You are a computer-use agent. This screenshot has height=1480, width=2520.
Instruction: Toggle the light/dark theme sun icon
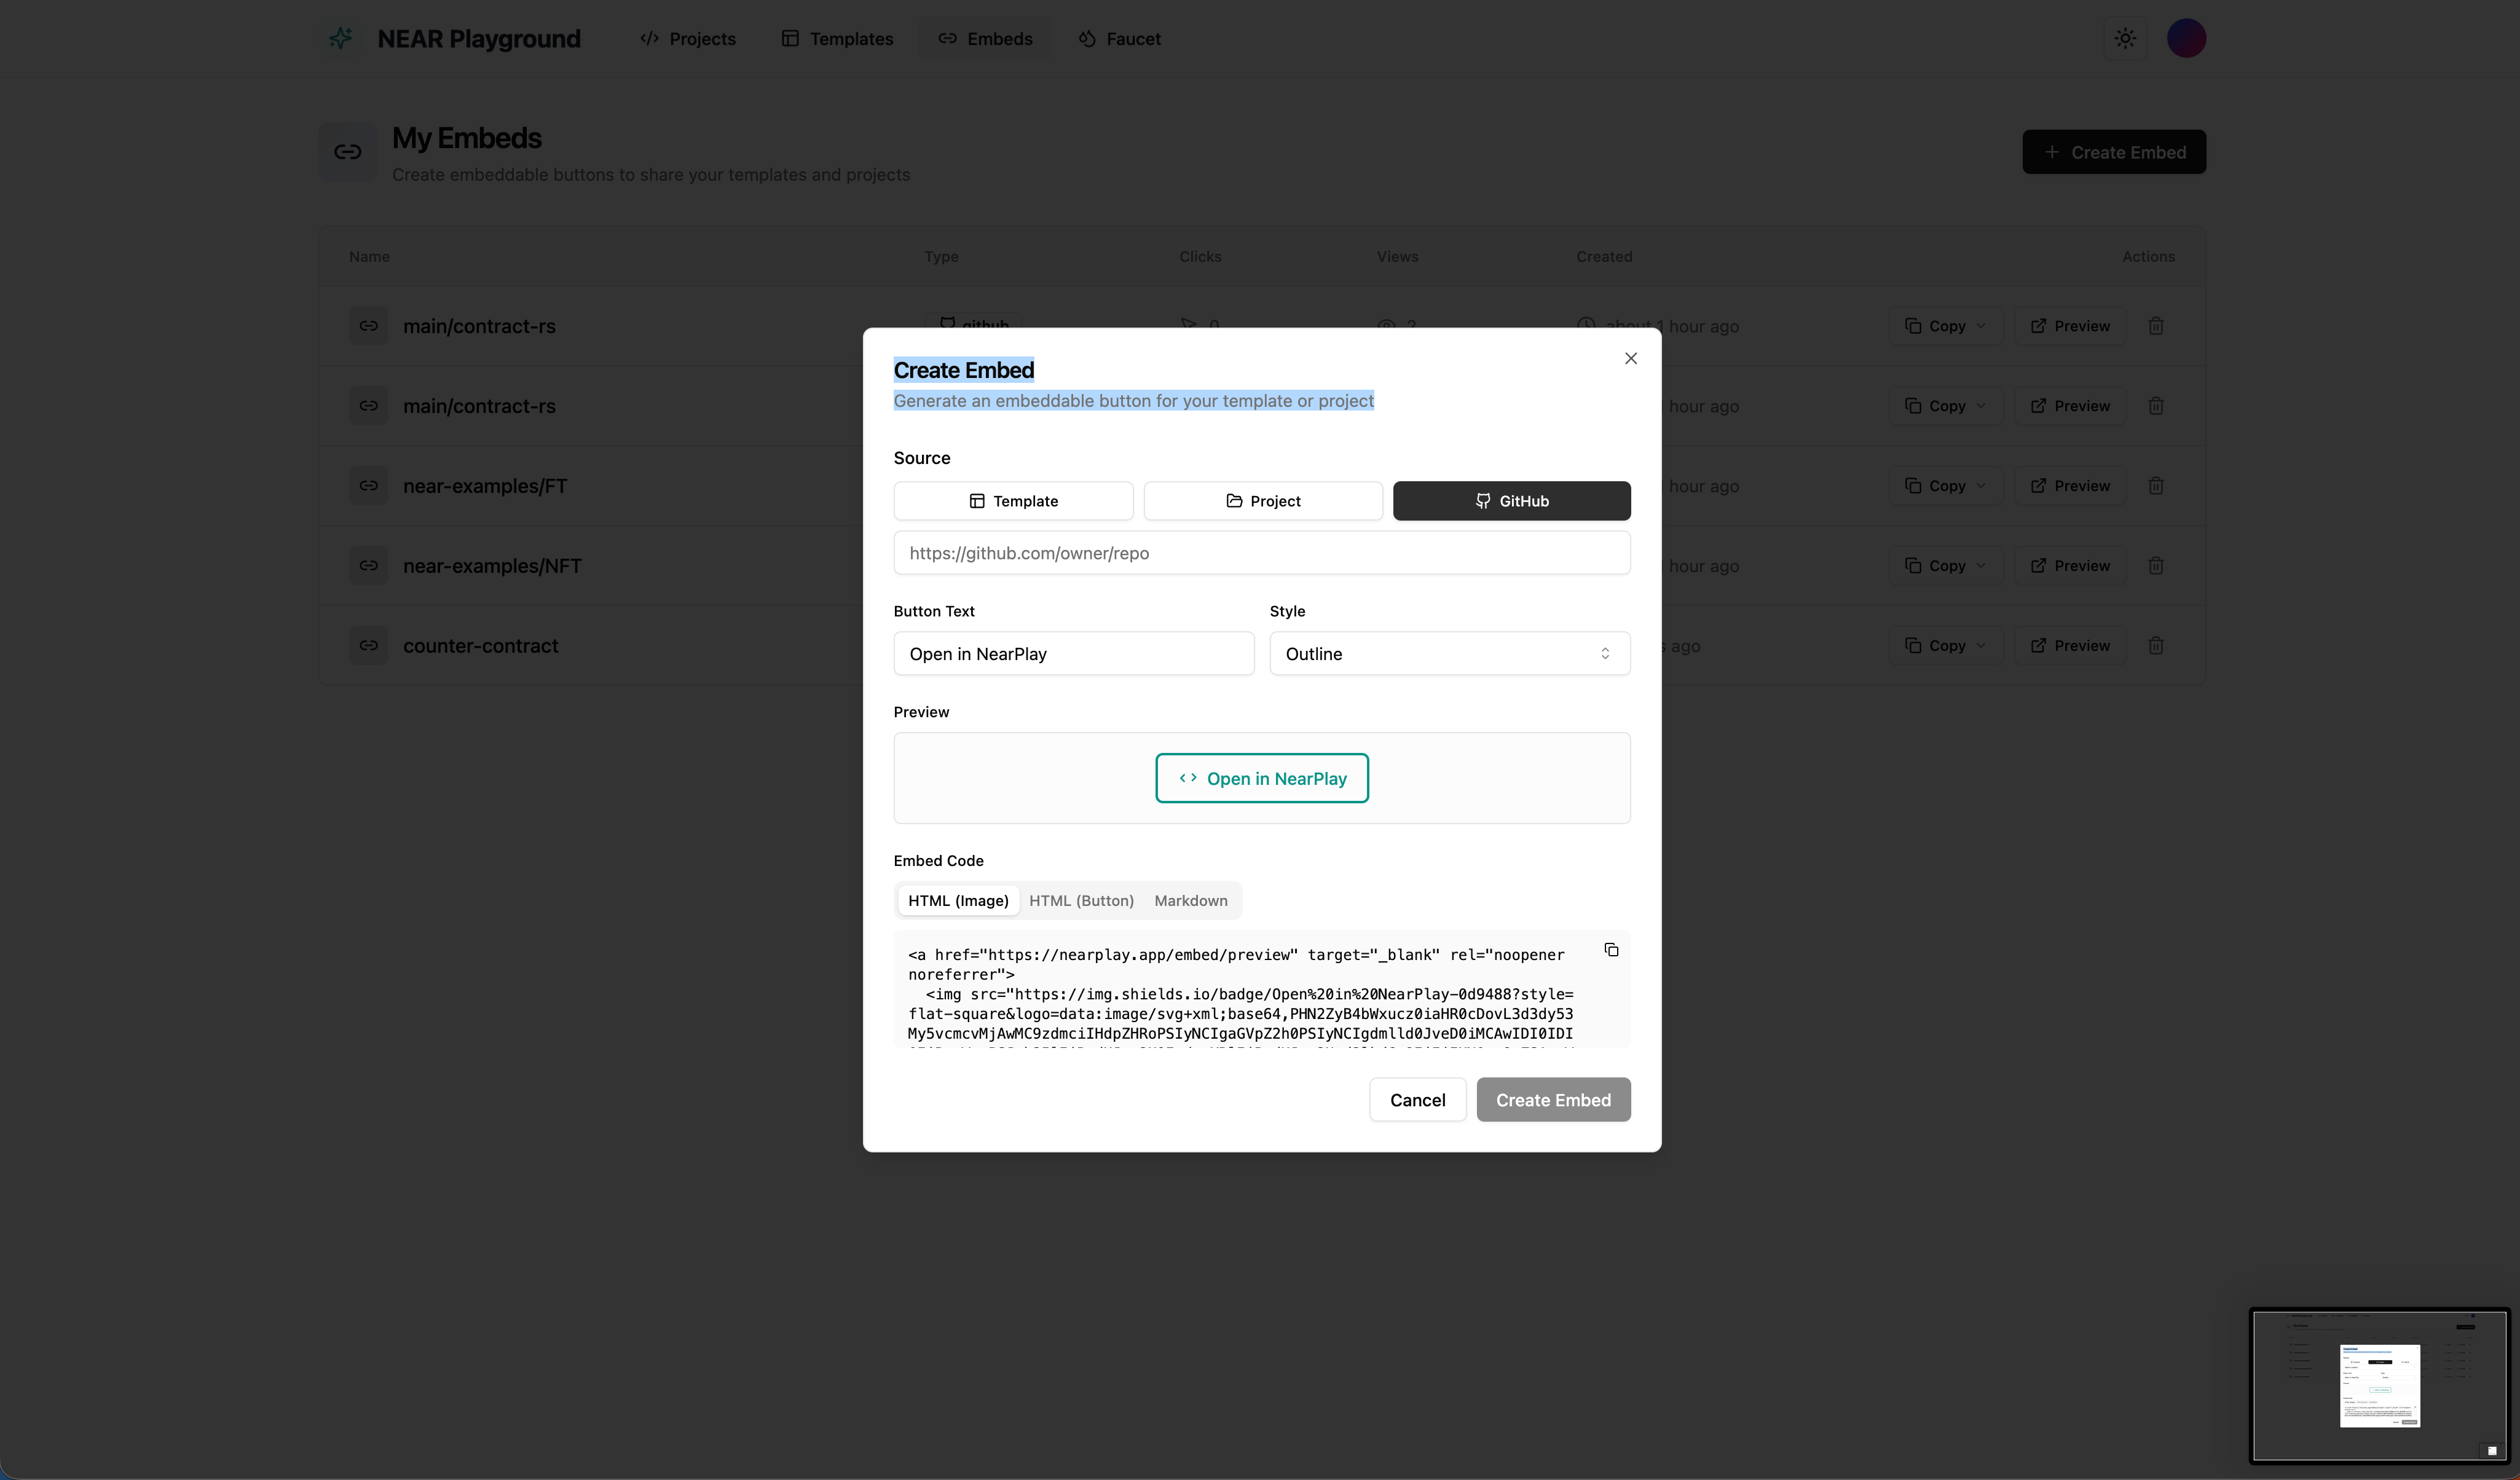pyautogui.click(x=2125, y=38)
